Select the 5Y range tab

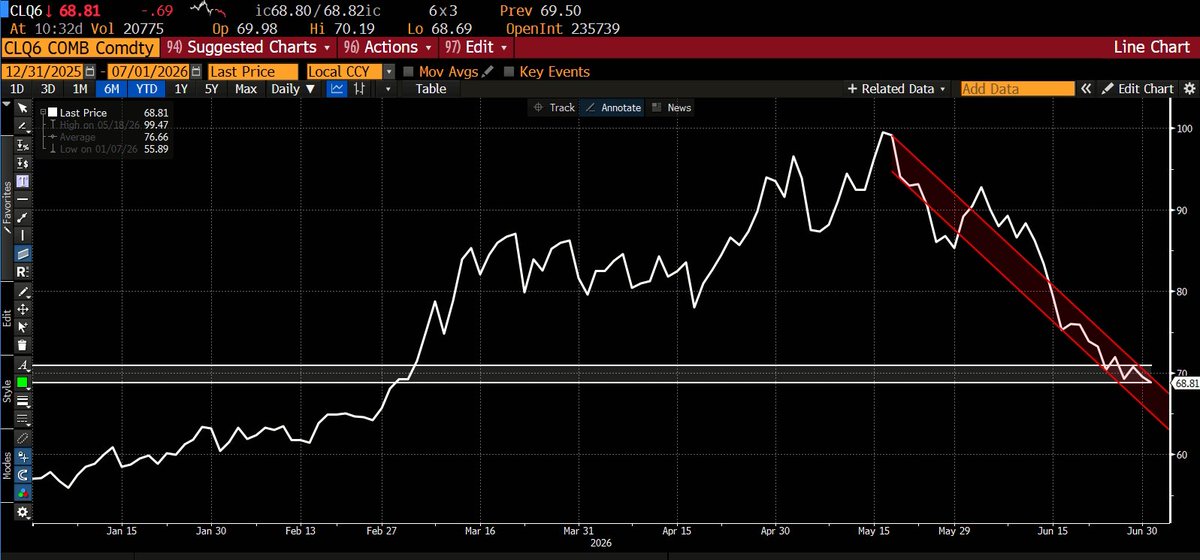click(211, 89)
